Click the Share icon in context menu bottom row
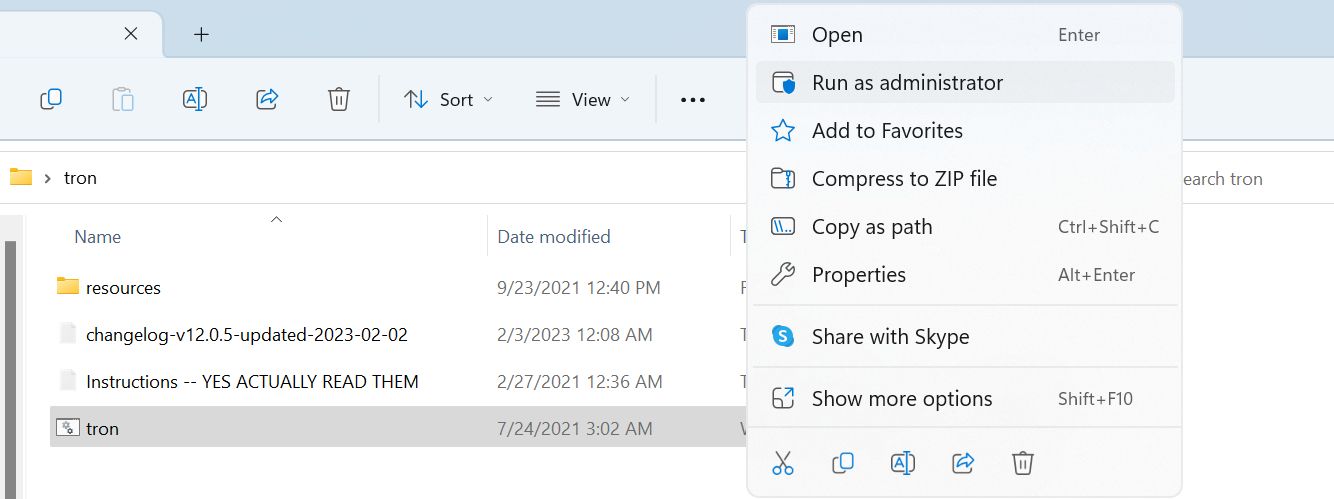The width and height of the screenshot is (1334, 499). 963,462
